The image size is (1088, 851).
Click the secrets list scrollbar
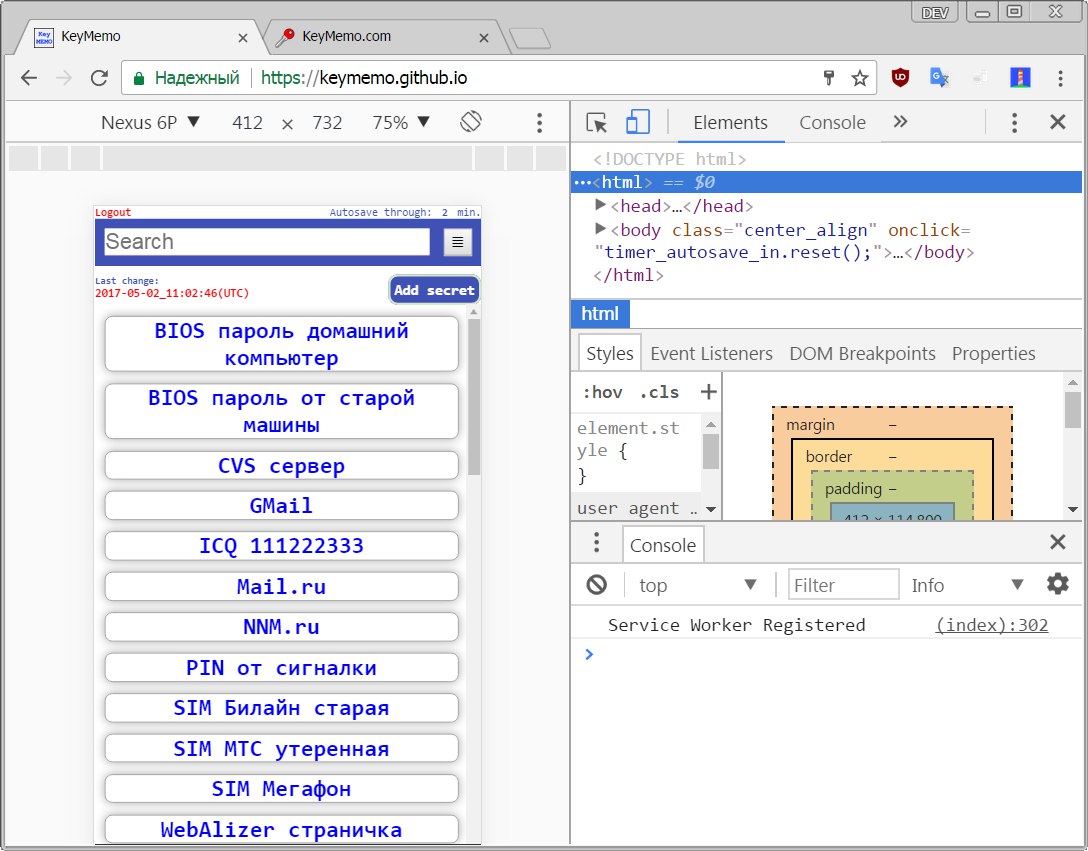pos(474,396)
